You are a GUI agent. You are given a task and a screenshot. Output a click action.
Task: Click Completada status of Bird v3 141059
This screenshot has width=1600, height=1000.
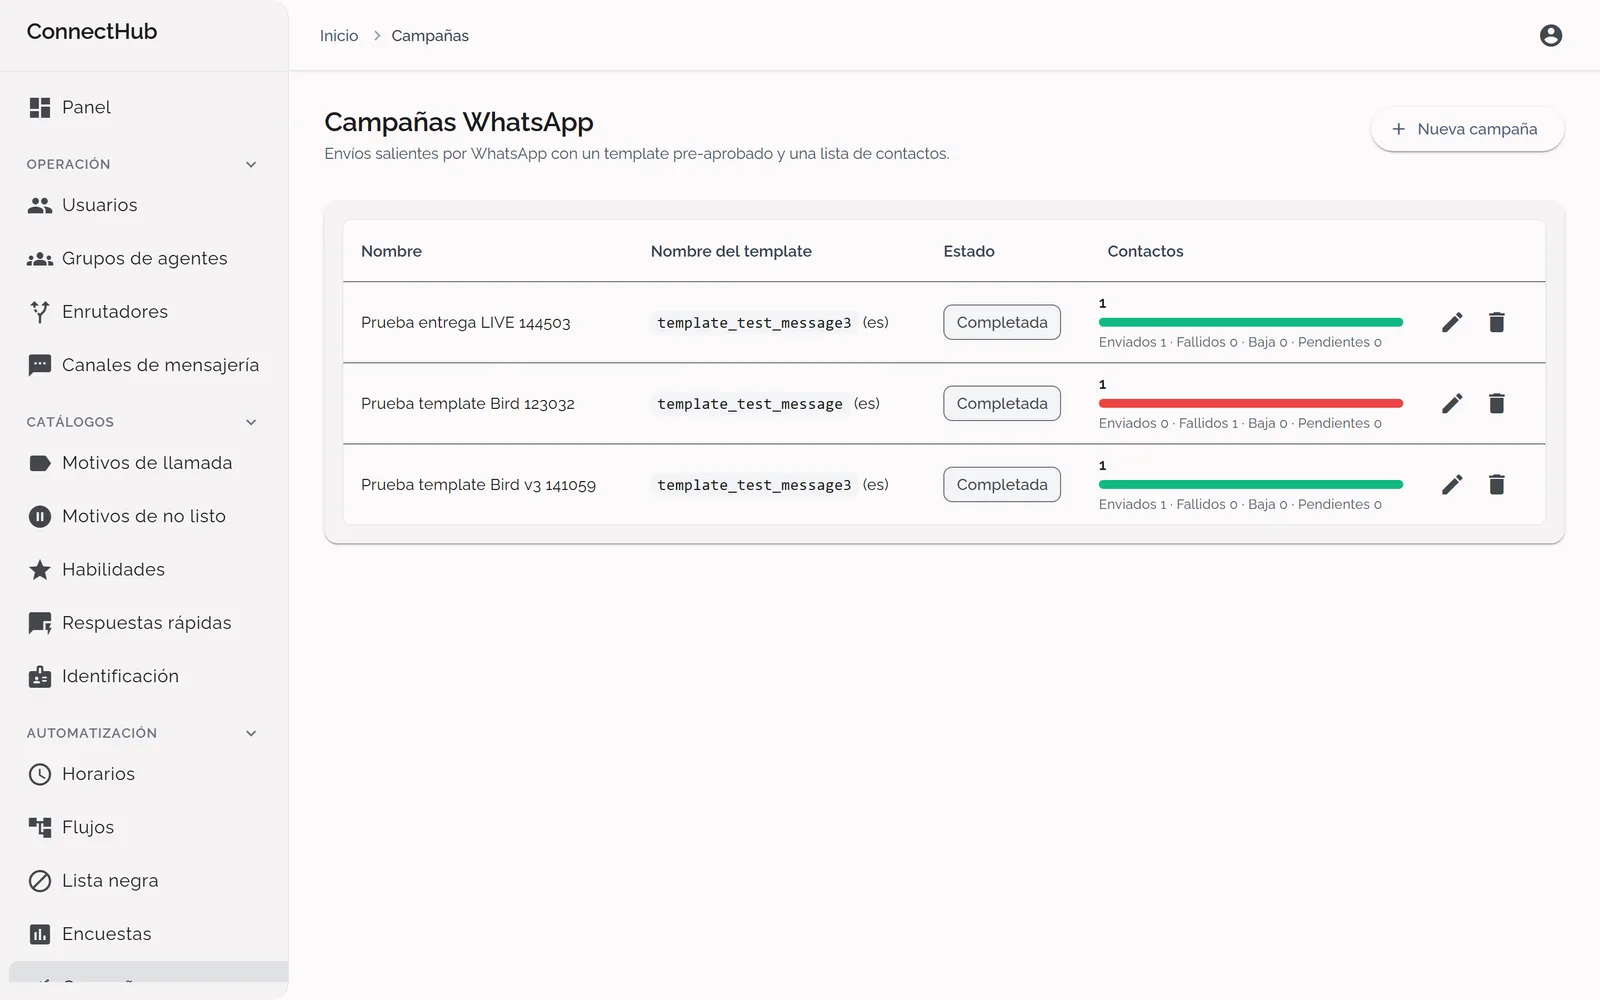coord(1002,484)
